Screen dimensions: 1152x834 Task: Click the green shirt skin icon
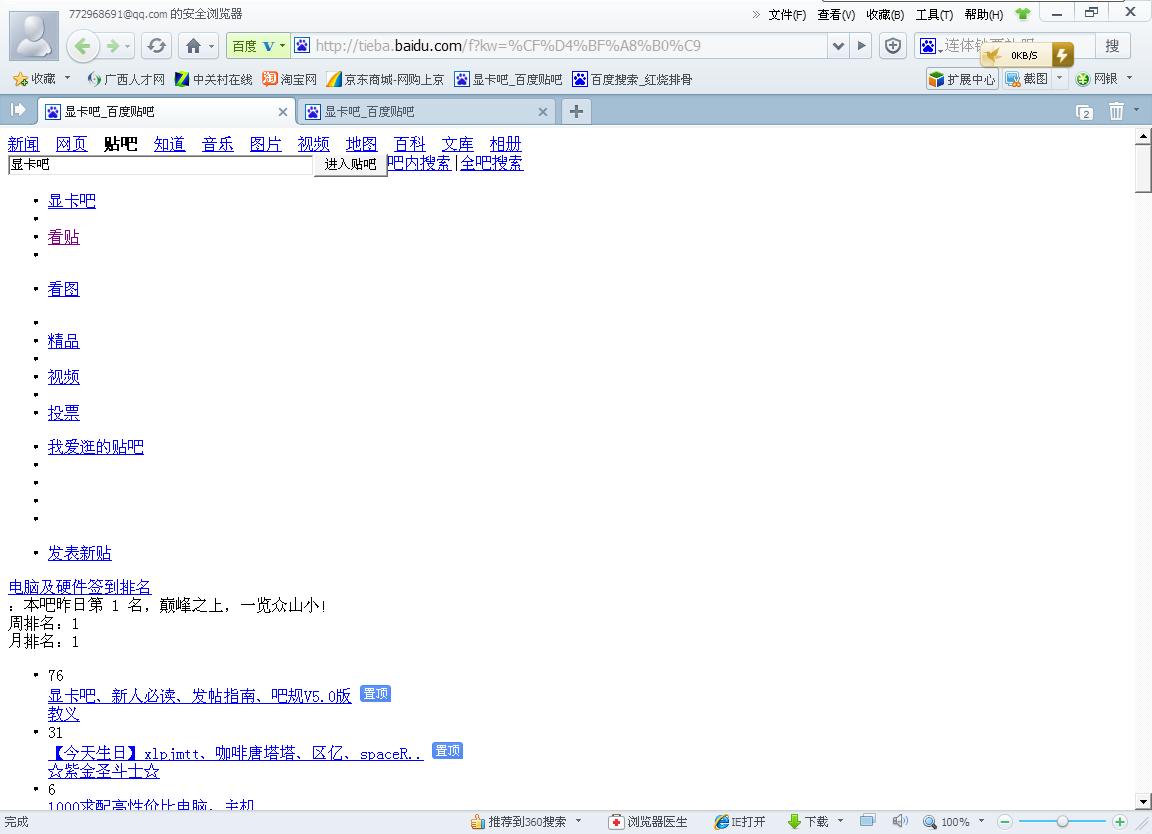(1023, 13)
